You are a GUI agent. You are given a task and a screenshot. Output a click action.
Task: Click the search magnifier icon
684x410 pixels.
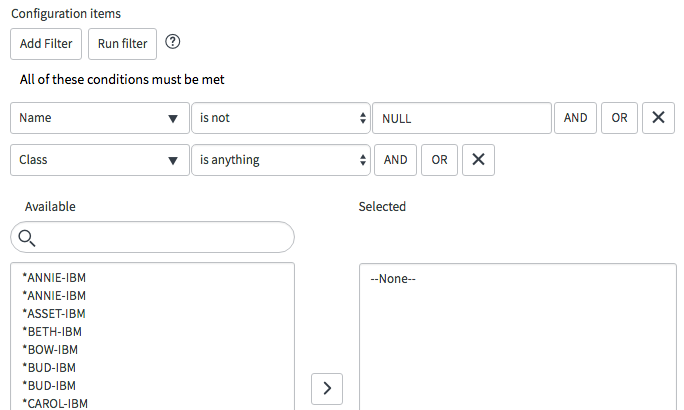click(x=27, y=237)
